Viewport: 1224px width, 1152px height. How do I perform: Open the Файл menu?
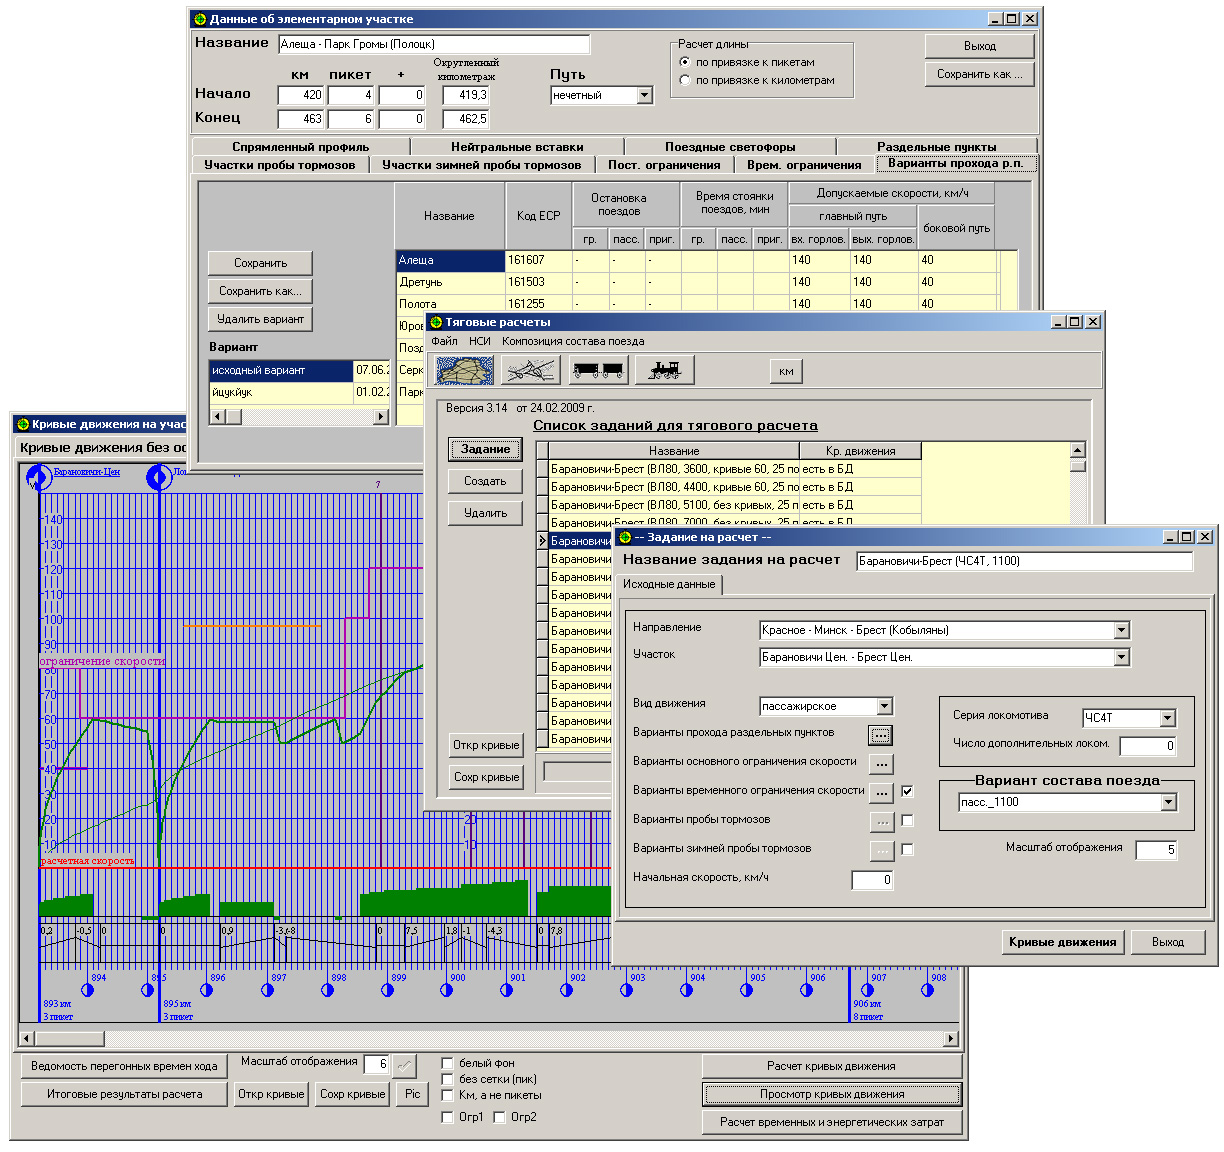click(444, 341)
